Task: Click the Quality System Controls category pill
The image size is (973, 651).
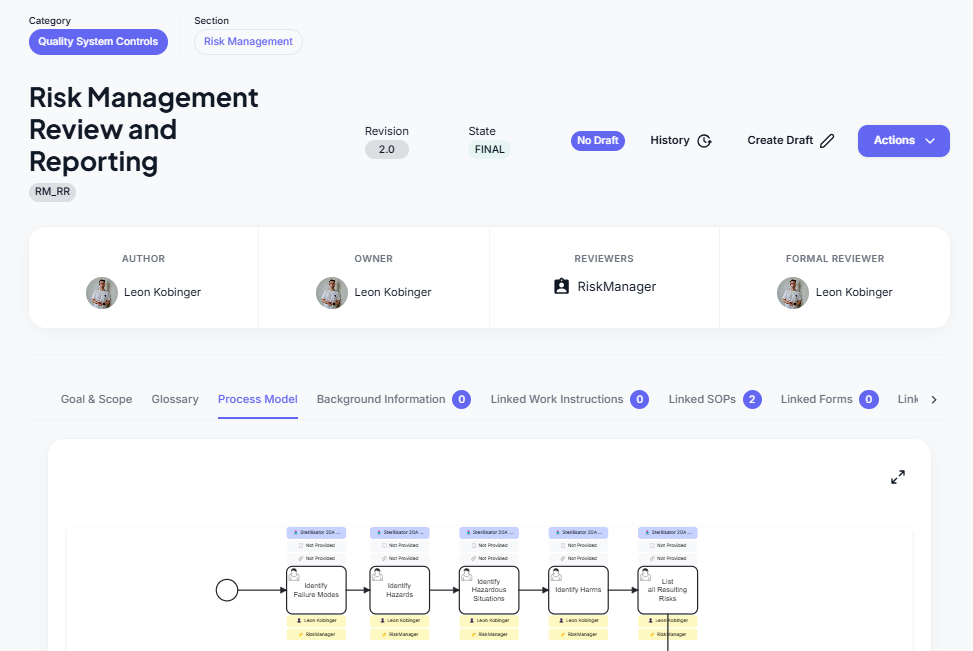Action: click(98, 42)
